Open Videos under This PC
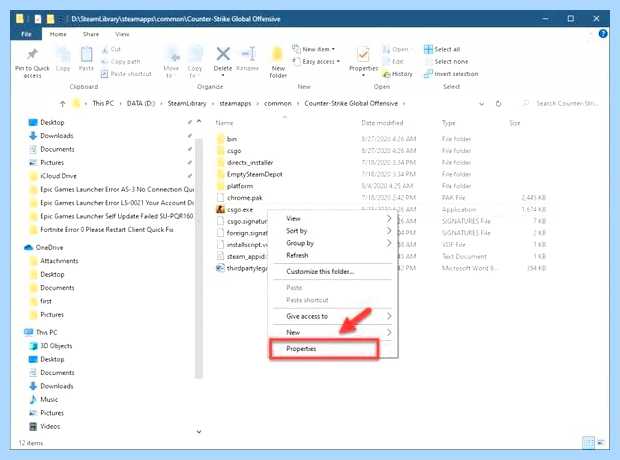 (50, 427)
